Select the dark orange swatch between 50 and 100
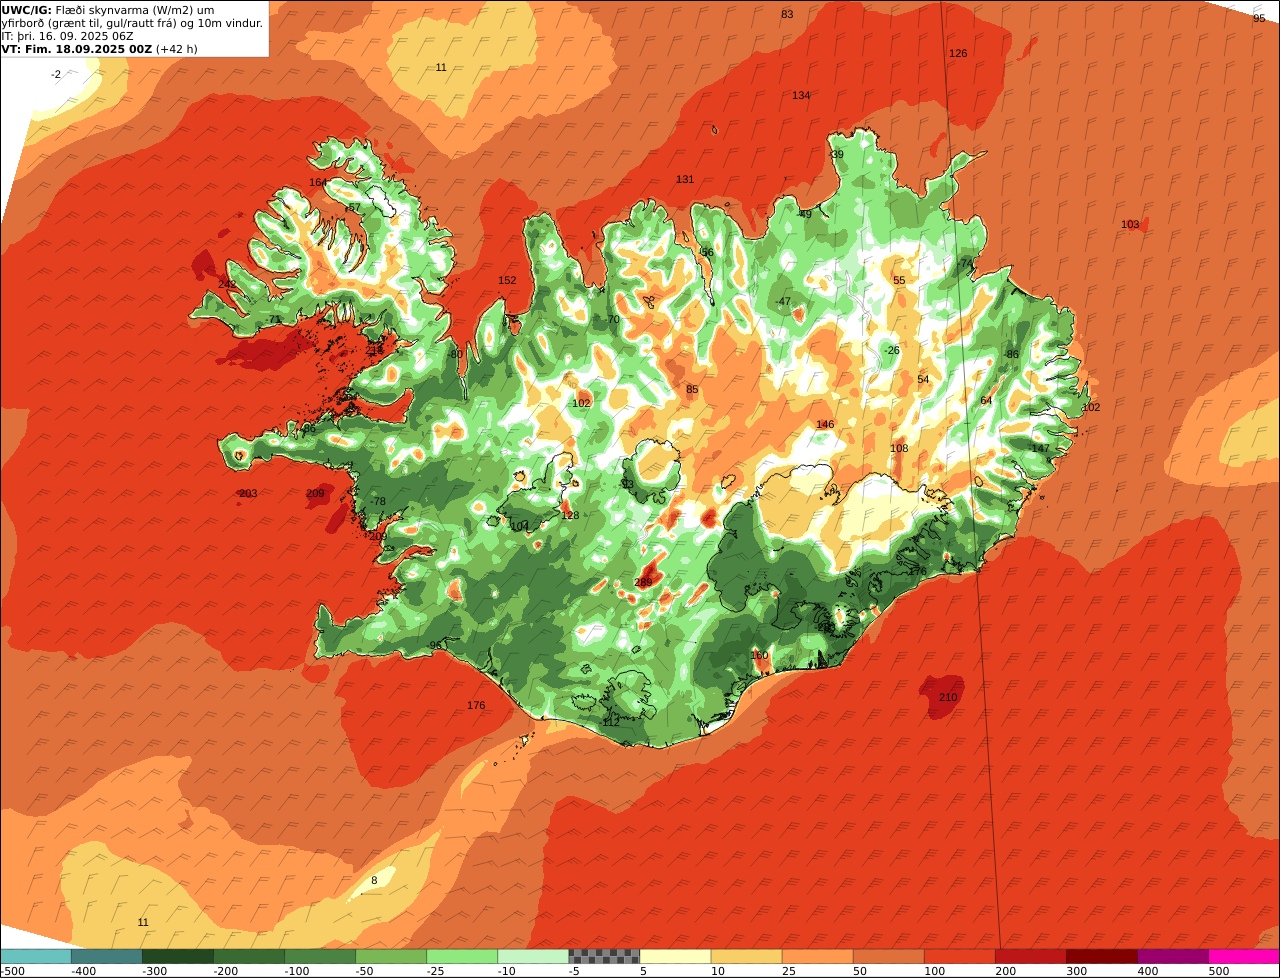Viewport: 1280px width, 978px height. pyautogui.click(x=888, y=956)
